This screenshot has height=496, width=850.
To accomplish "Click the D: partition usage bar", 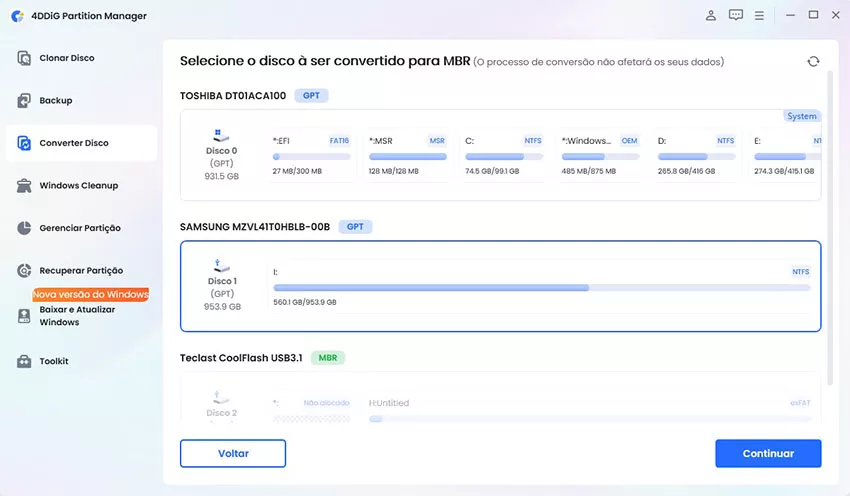I will pyautogui.click(x=697, y=157).
